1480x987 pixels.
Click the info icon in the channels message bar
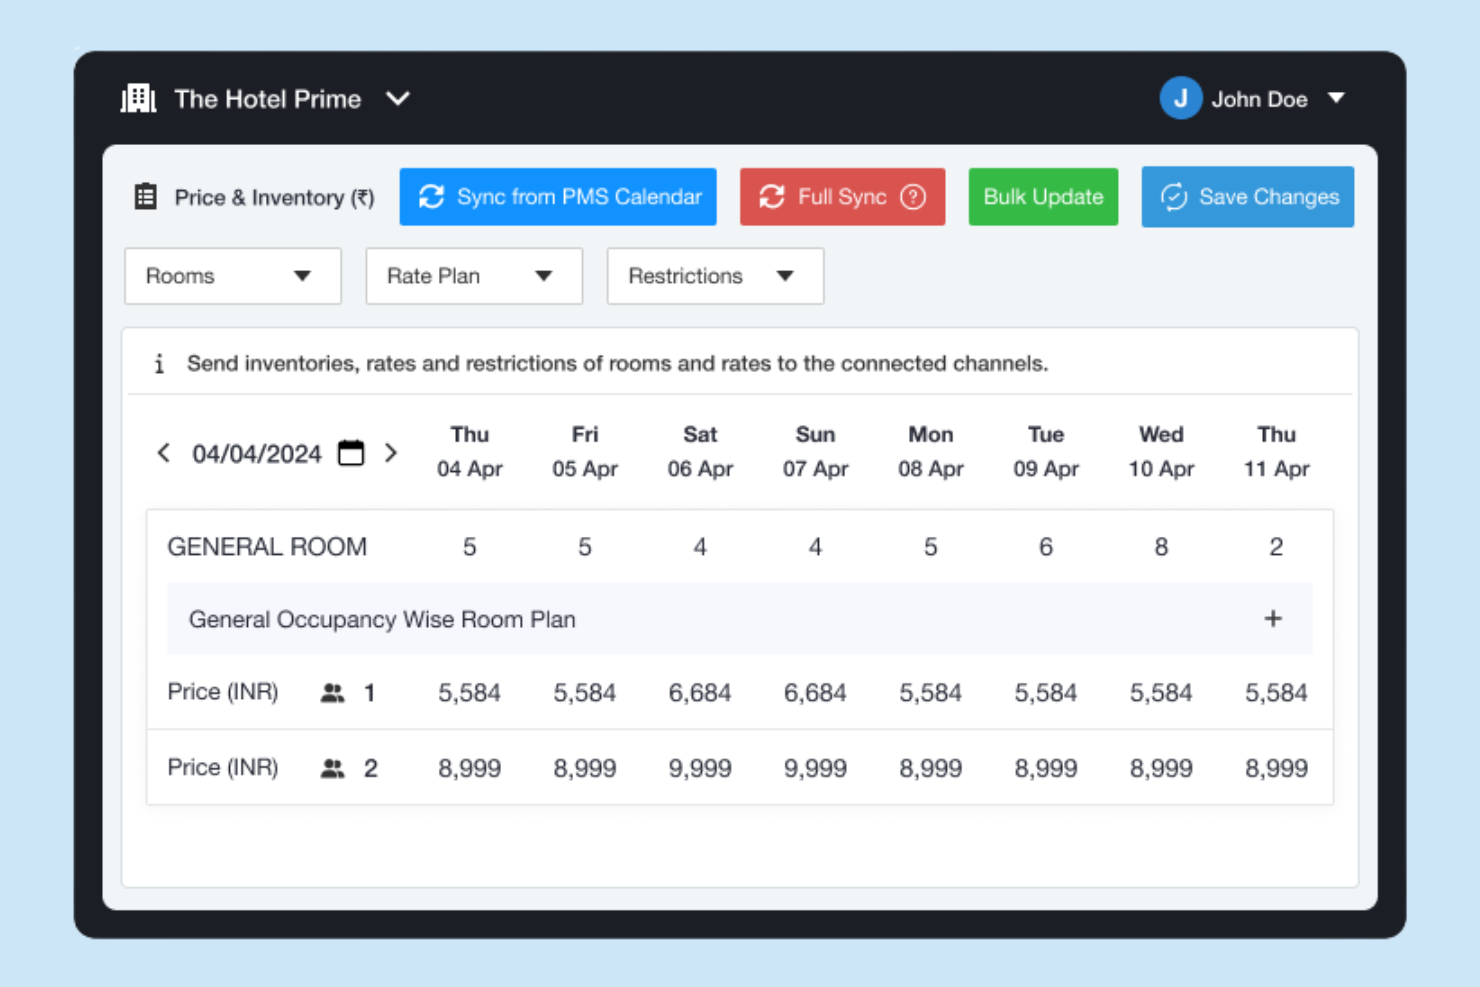coord(159,363)
